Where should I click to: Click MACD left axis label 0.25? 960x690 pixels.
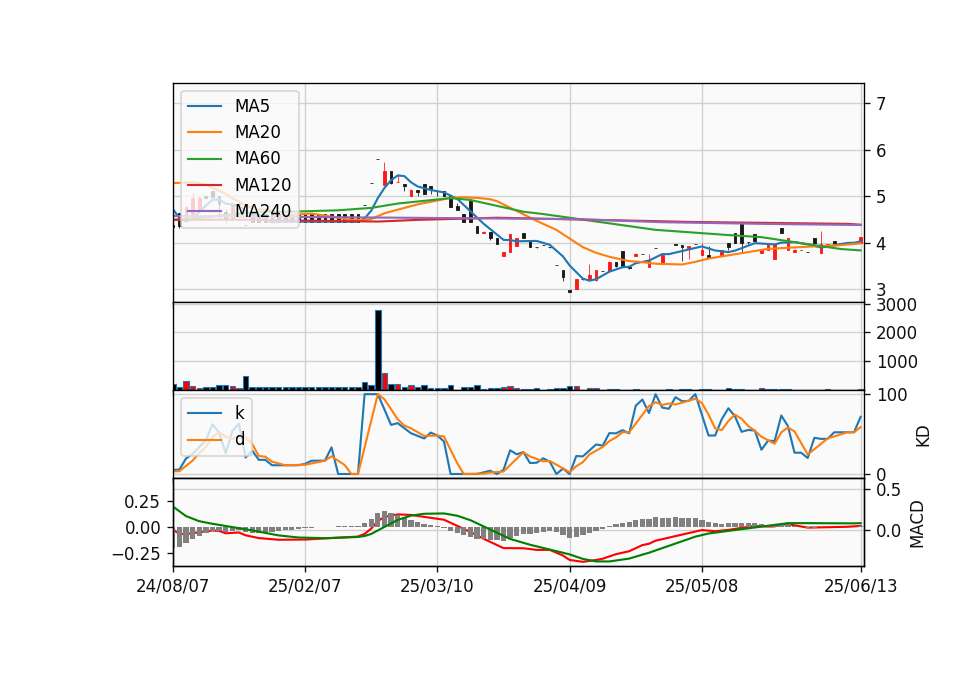tap(141, 502)
